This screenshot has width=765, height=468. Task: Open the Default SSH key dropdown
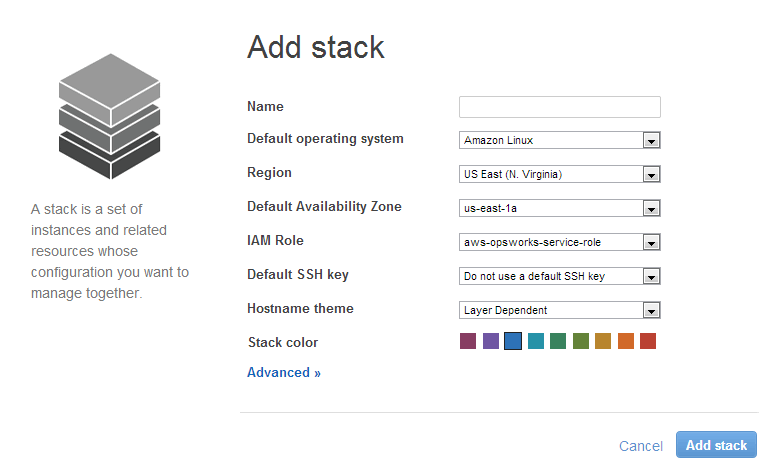point(560,276)
